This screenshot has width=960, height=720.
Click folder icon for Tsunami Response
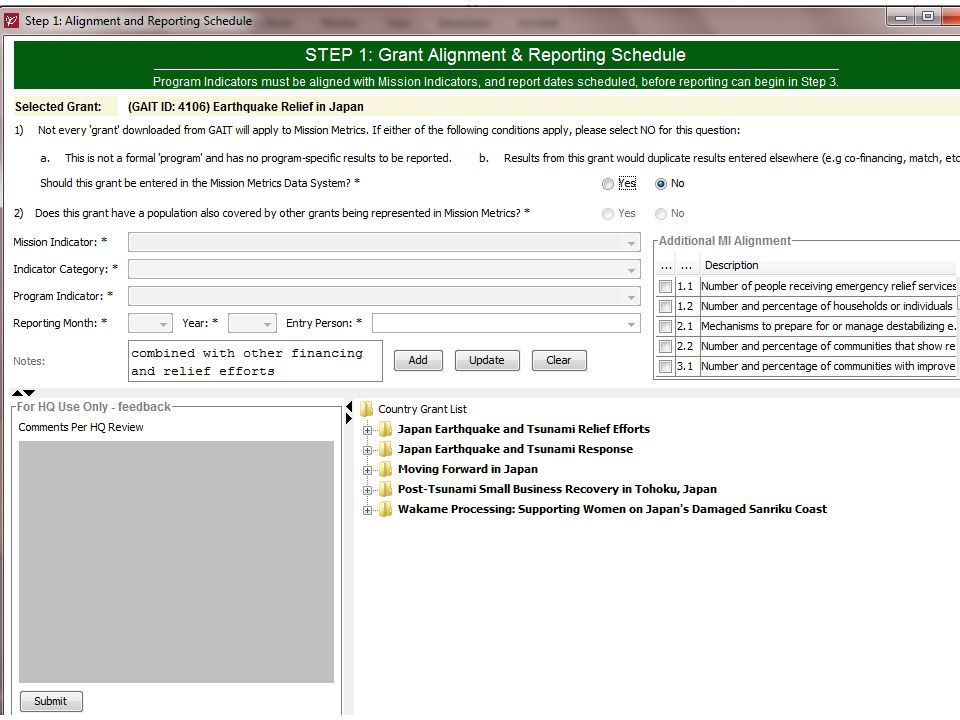[x=386, y=449]
